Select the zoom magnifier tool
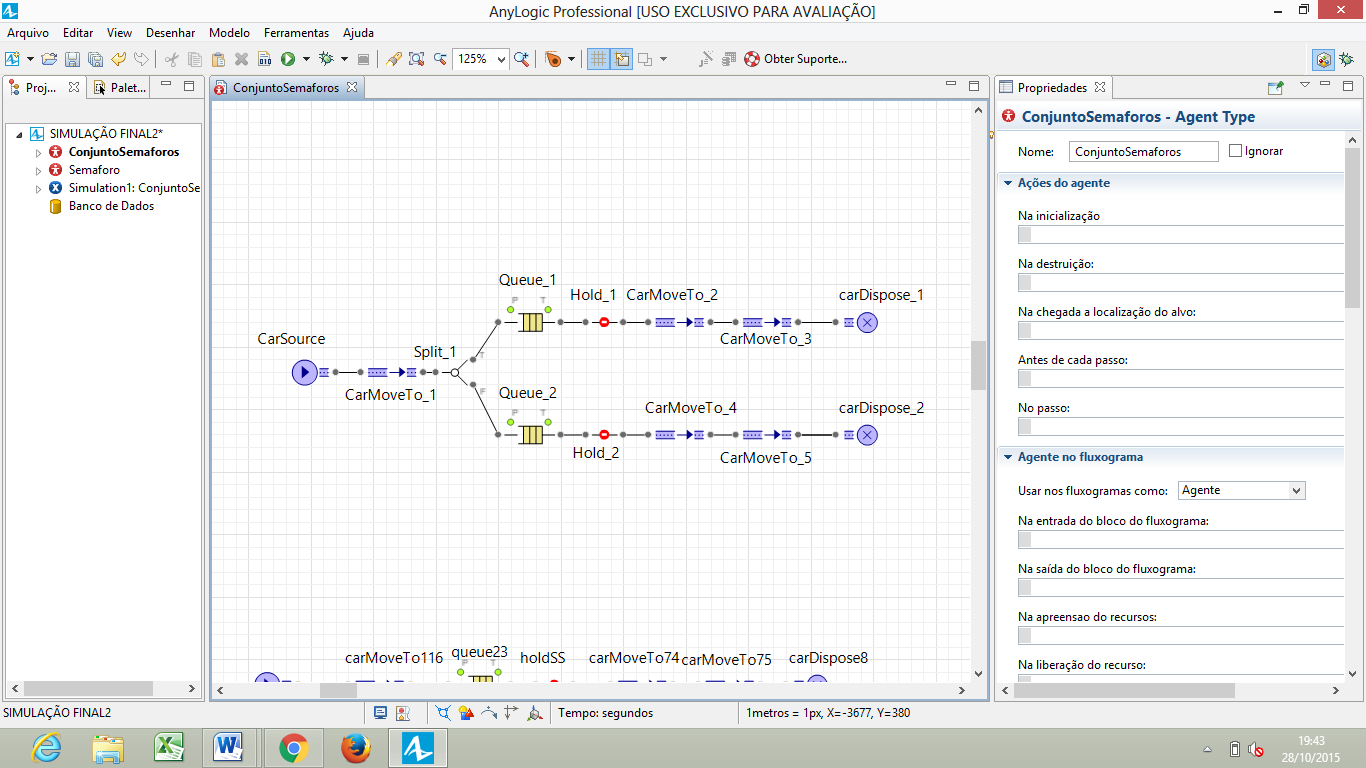The width and height of the screenshot is (1366, 768). pyautogui.click(x=520, y=59)
